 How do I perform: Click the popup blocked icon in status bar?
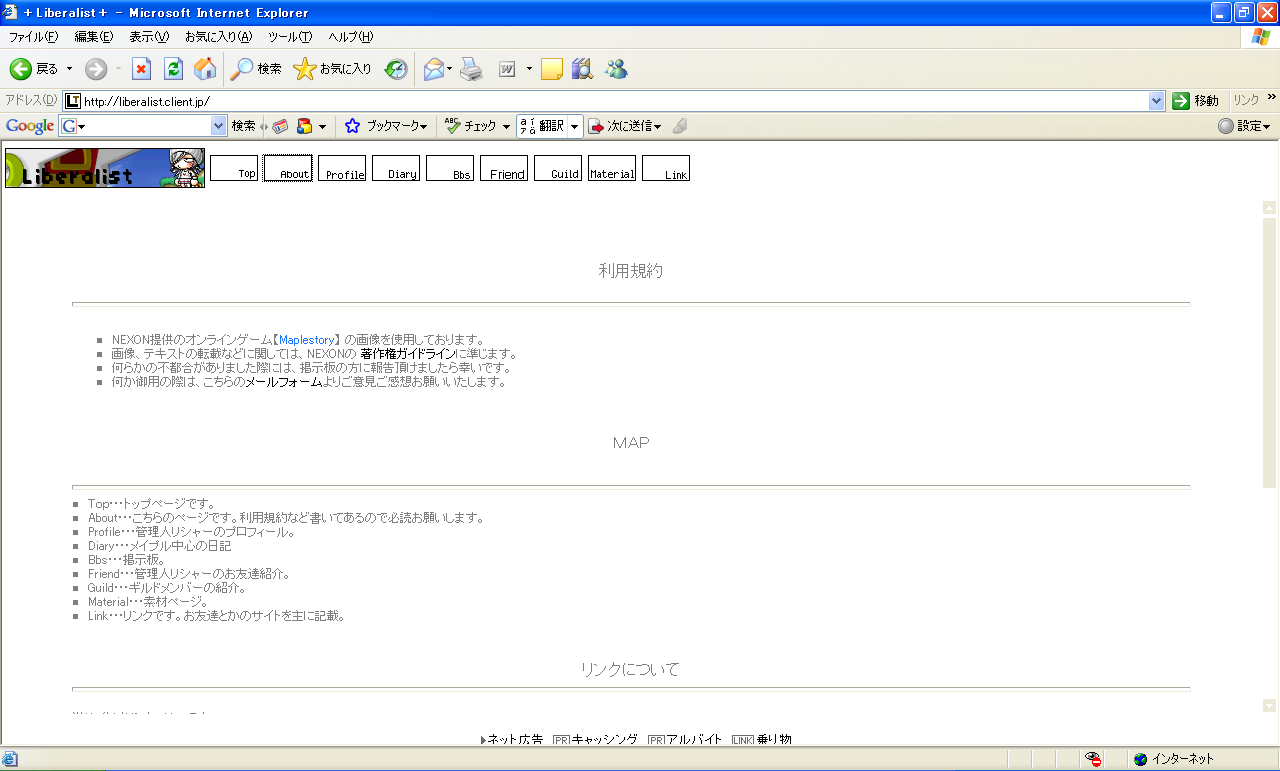tap(1094, 759)
